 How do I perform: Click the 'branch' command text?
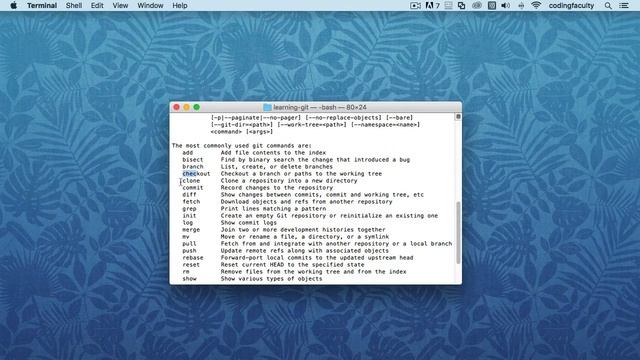(x=193, y=167)
